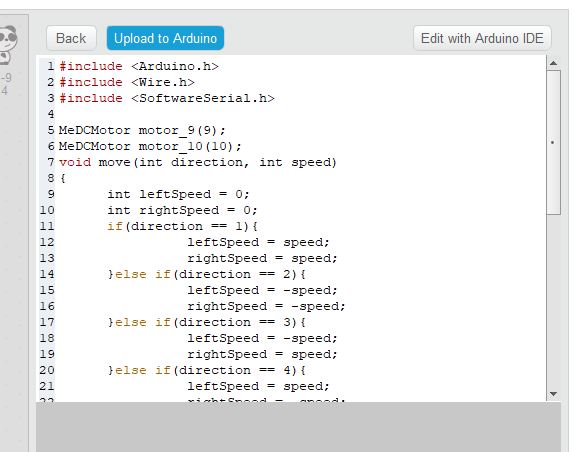Click the MeDCMotor motor_9 declaration line
Viewport: 574px width, 452px height.
click(x=142, y=130)
